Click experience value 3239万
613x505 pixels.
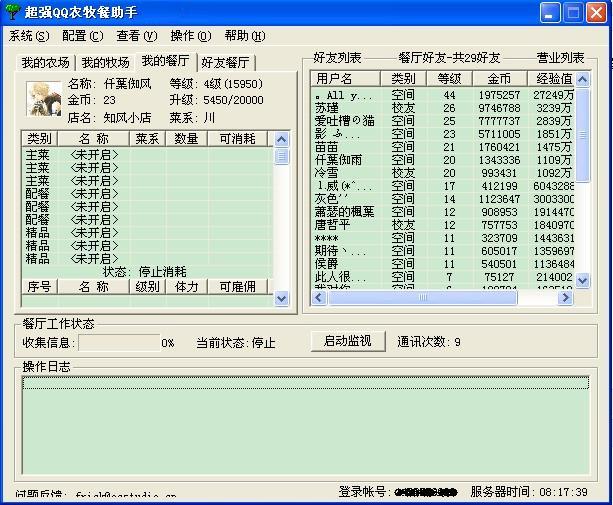click(553, 108)
